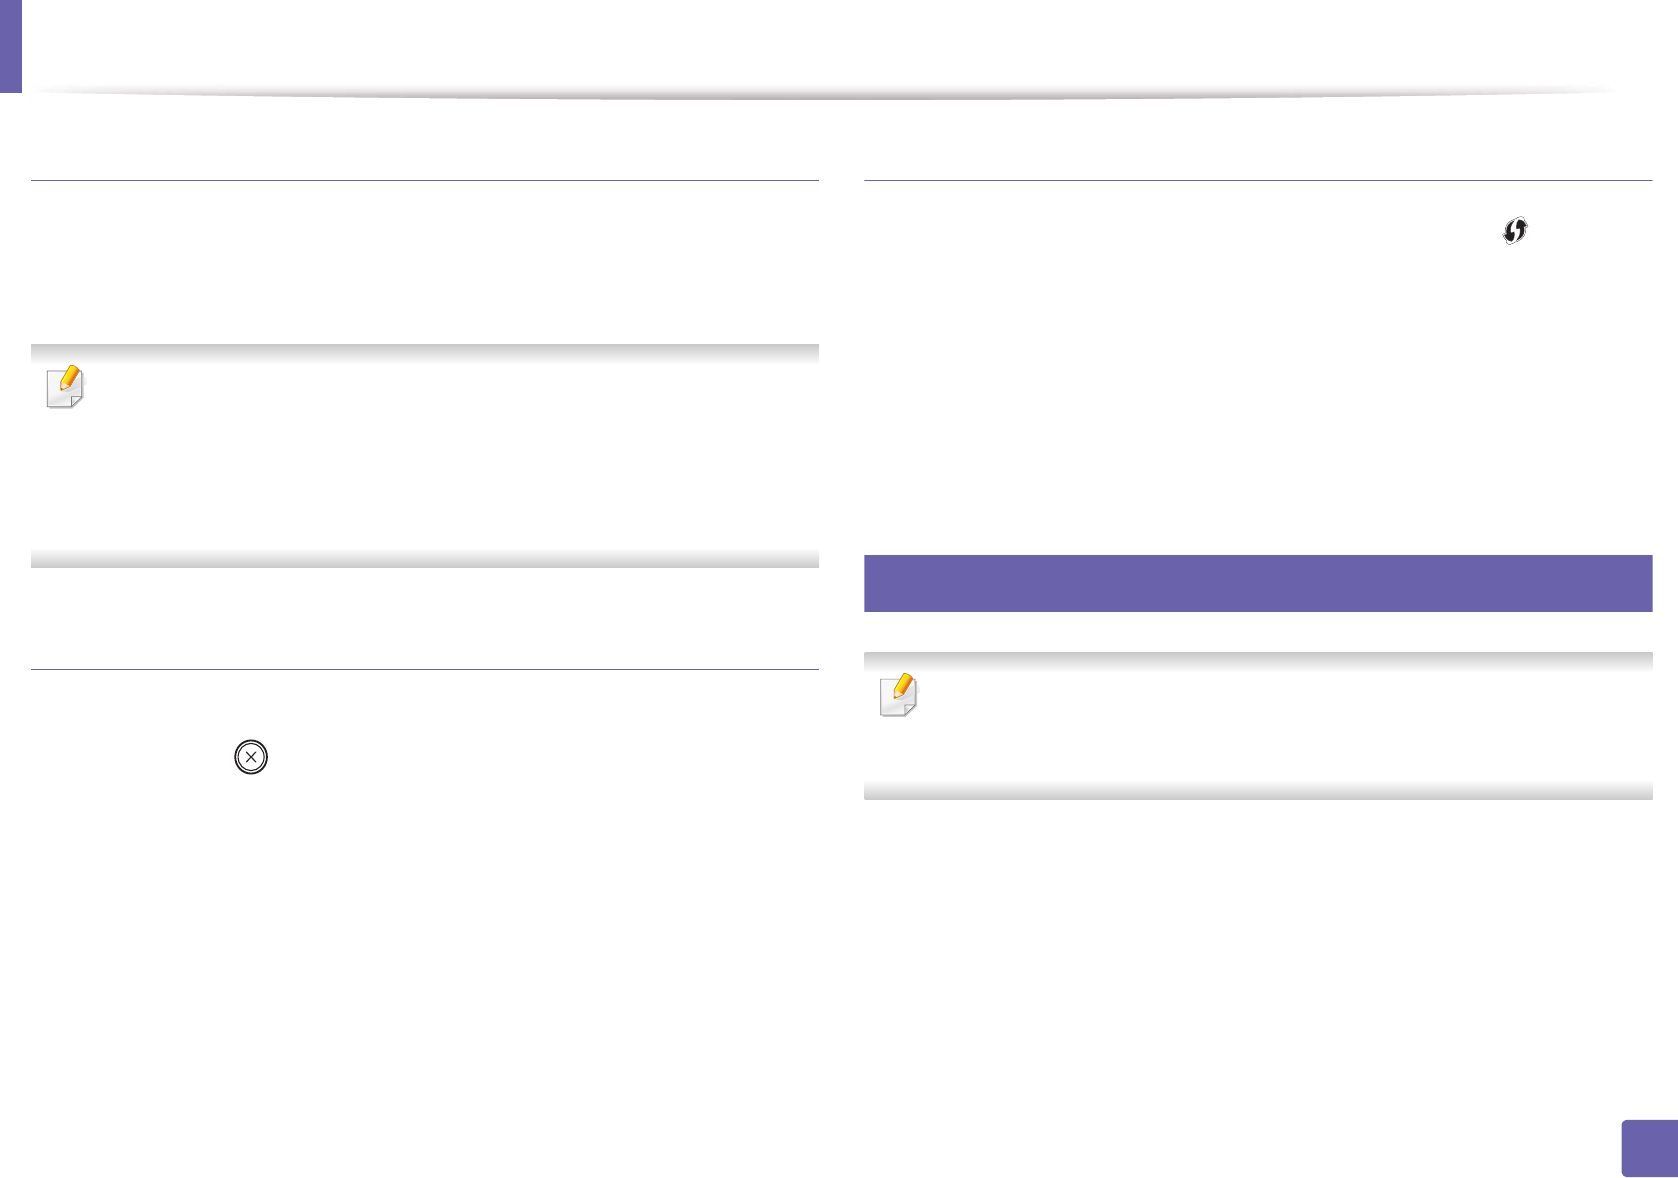Click inside the left gray-bordered note box
The image size is (1678, 1178).
(x=425, y=456)
